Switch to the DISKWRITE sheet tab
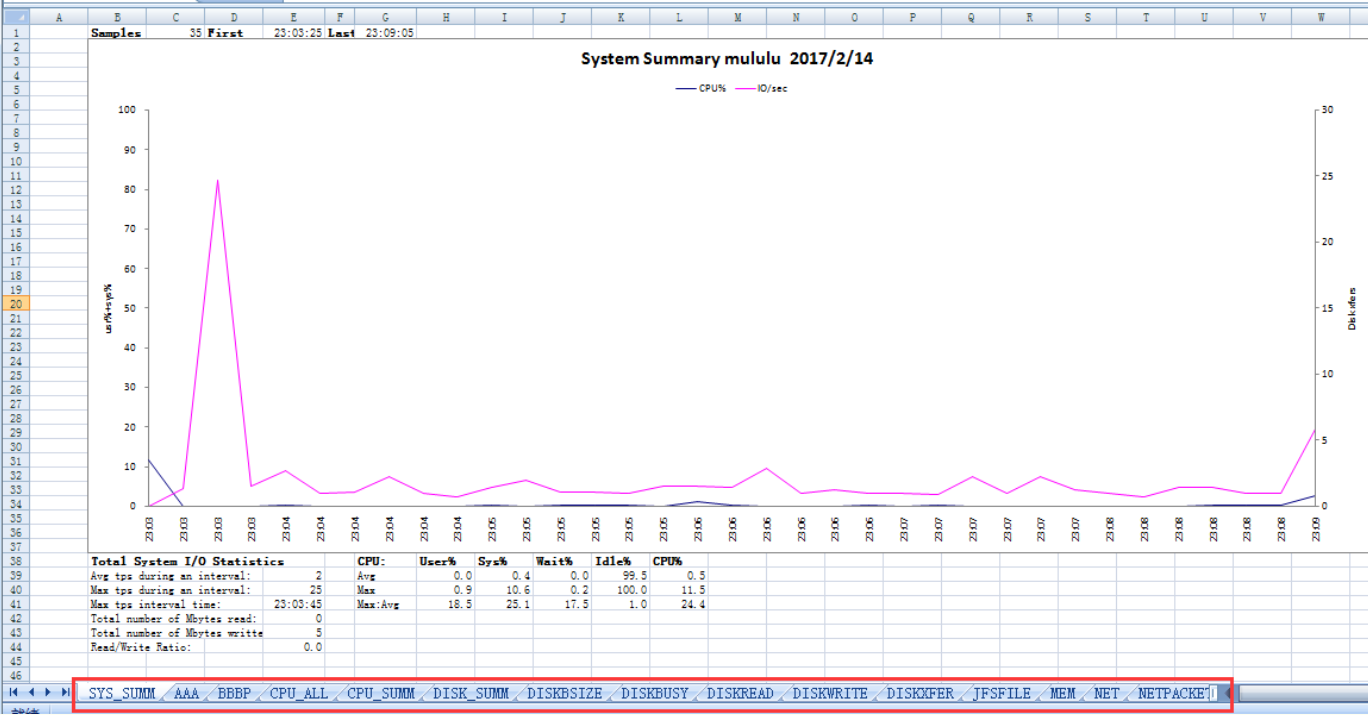The width and height of the screenshot is (1368, 715). [830, 693]
